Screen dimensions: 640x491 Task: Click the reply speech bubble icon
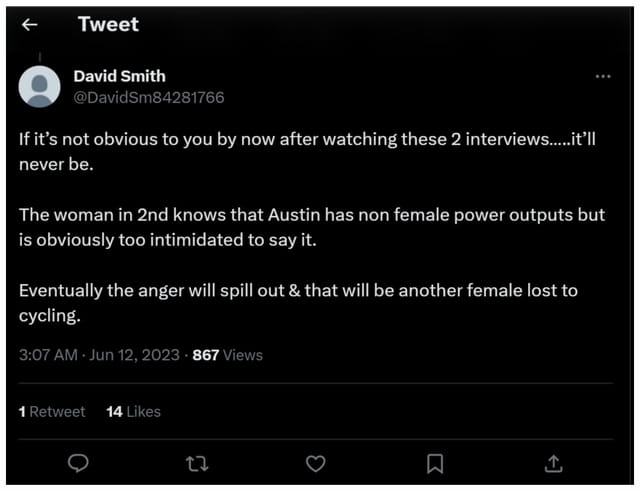pos(80,463)
